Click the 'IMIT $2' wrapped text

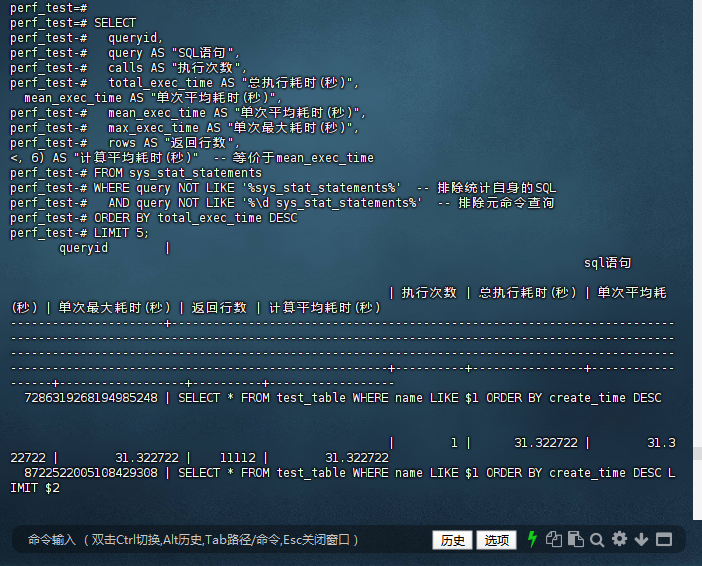tap(35, 488)
